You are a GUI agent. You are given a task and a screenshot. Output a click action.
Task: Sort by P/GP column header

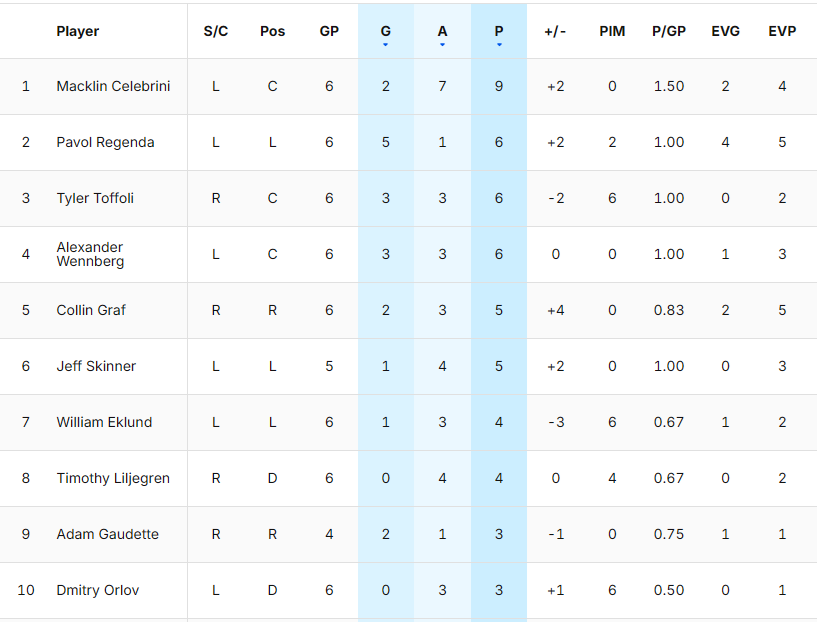point(669,31)
